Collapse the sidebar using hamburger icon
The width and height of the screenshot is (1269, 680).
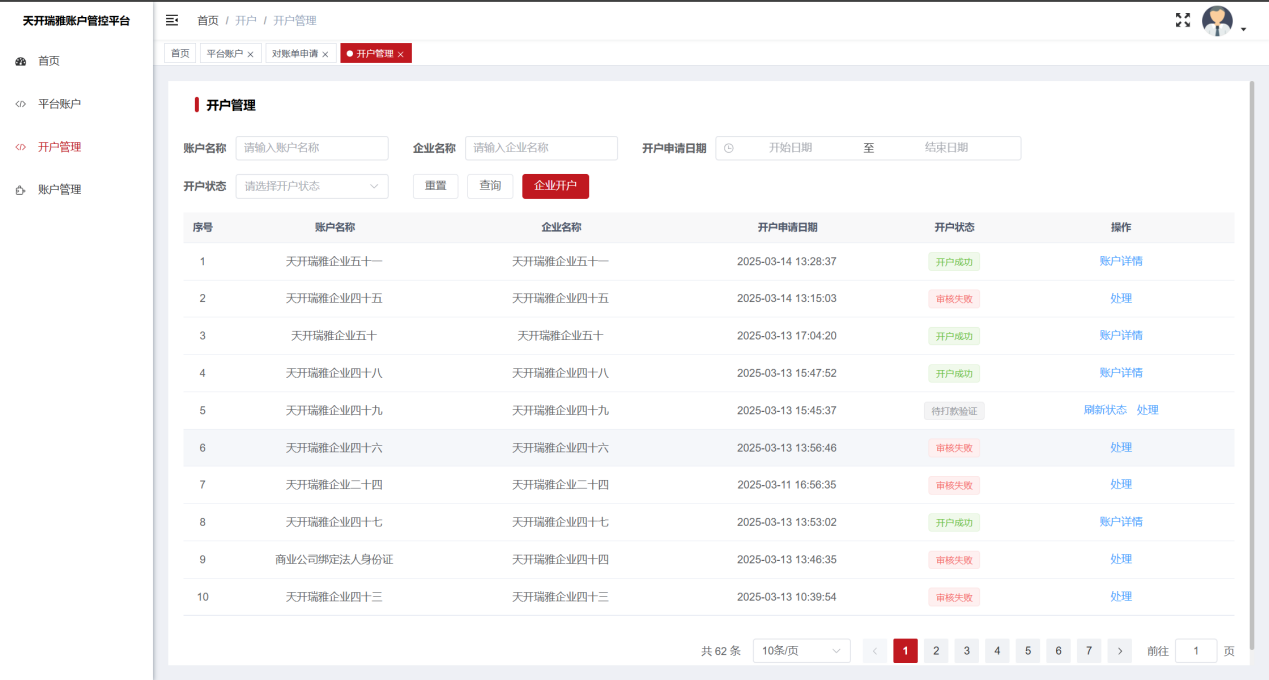pyautogui.click(x=172, y=20)
